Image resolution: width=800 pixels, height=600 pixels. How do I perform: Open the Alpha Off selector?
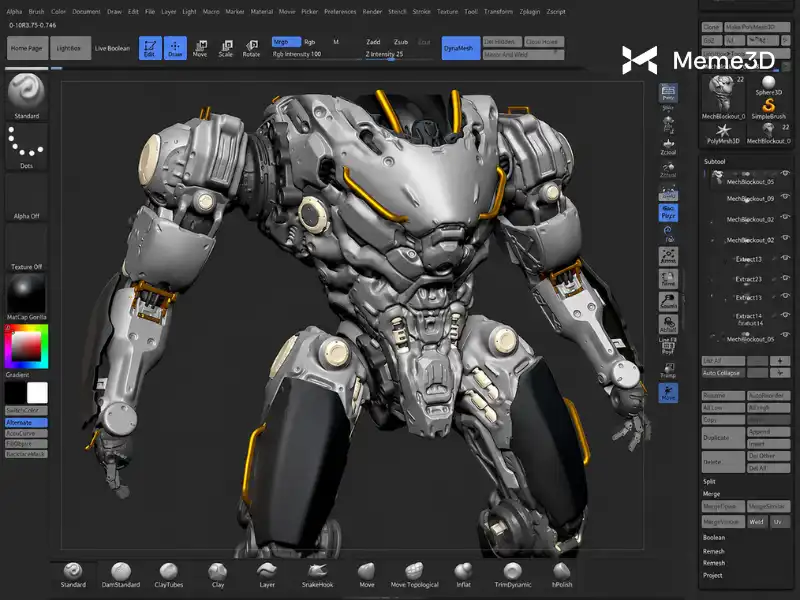point(27,197)
